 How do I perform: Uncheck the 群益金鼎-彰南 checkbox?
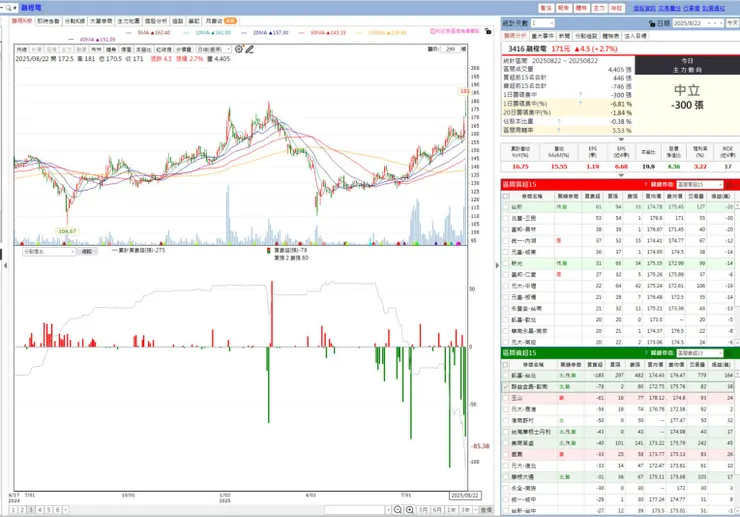[x=506, y=387]
